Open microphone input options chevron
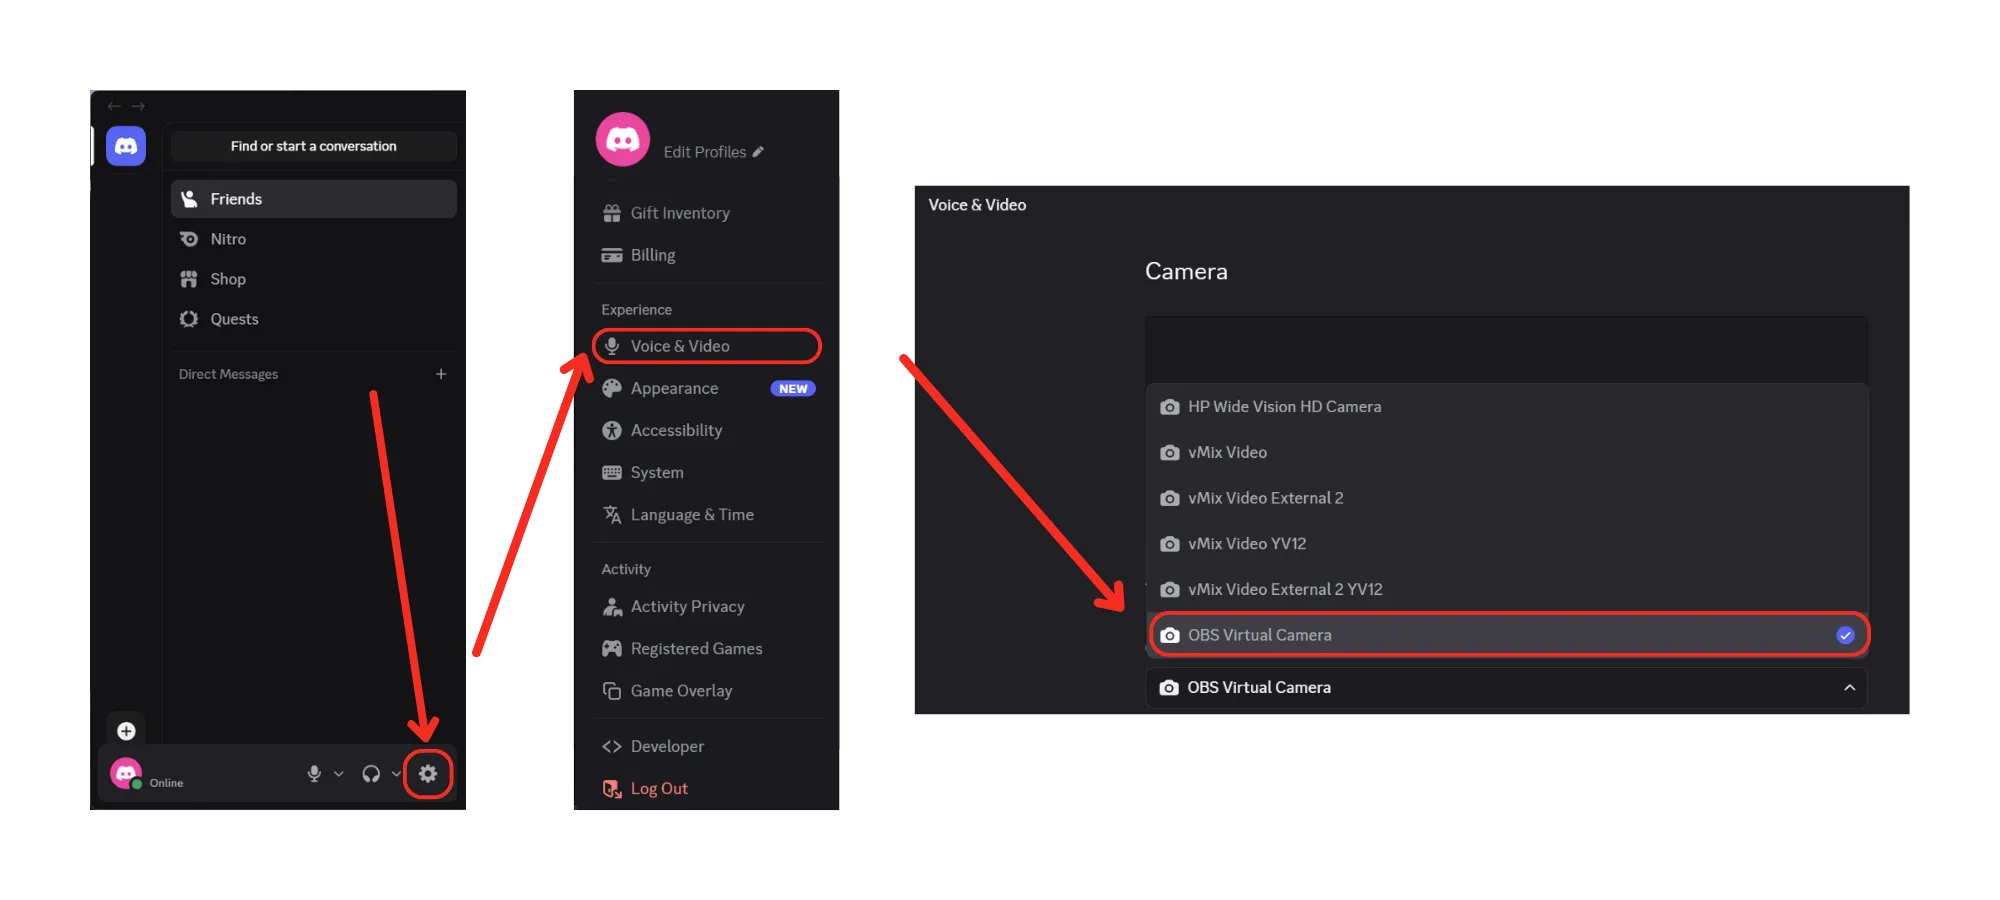This screenshot has width=2000, height=900. tap(339, 773)
